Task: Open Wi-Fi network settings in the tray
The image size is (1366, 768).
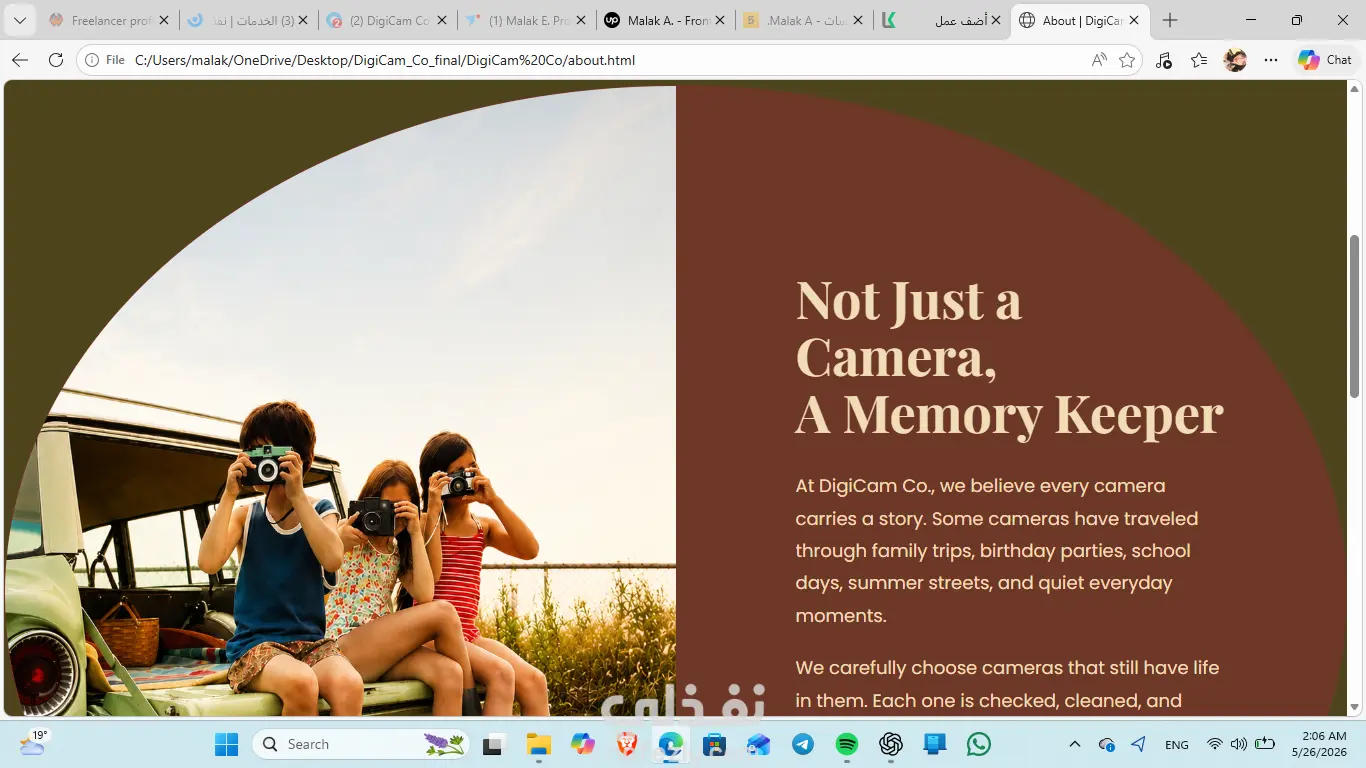Action: (1215, 744)
